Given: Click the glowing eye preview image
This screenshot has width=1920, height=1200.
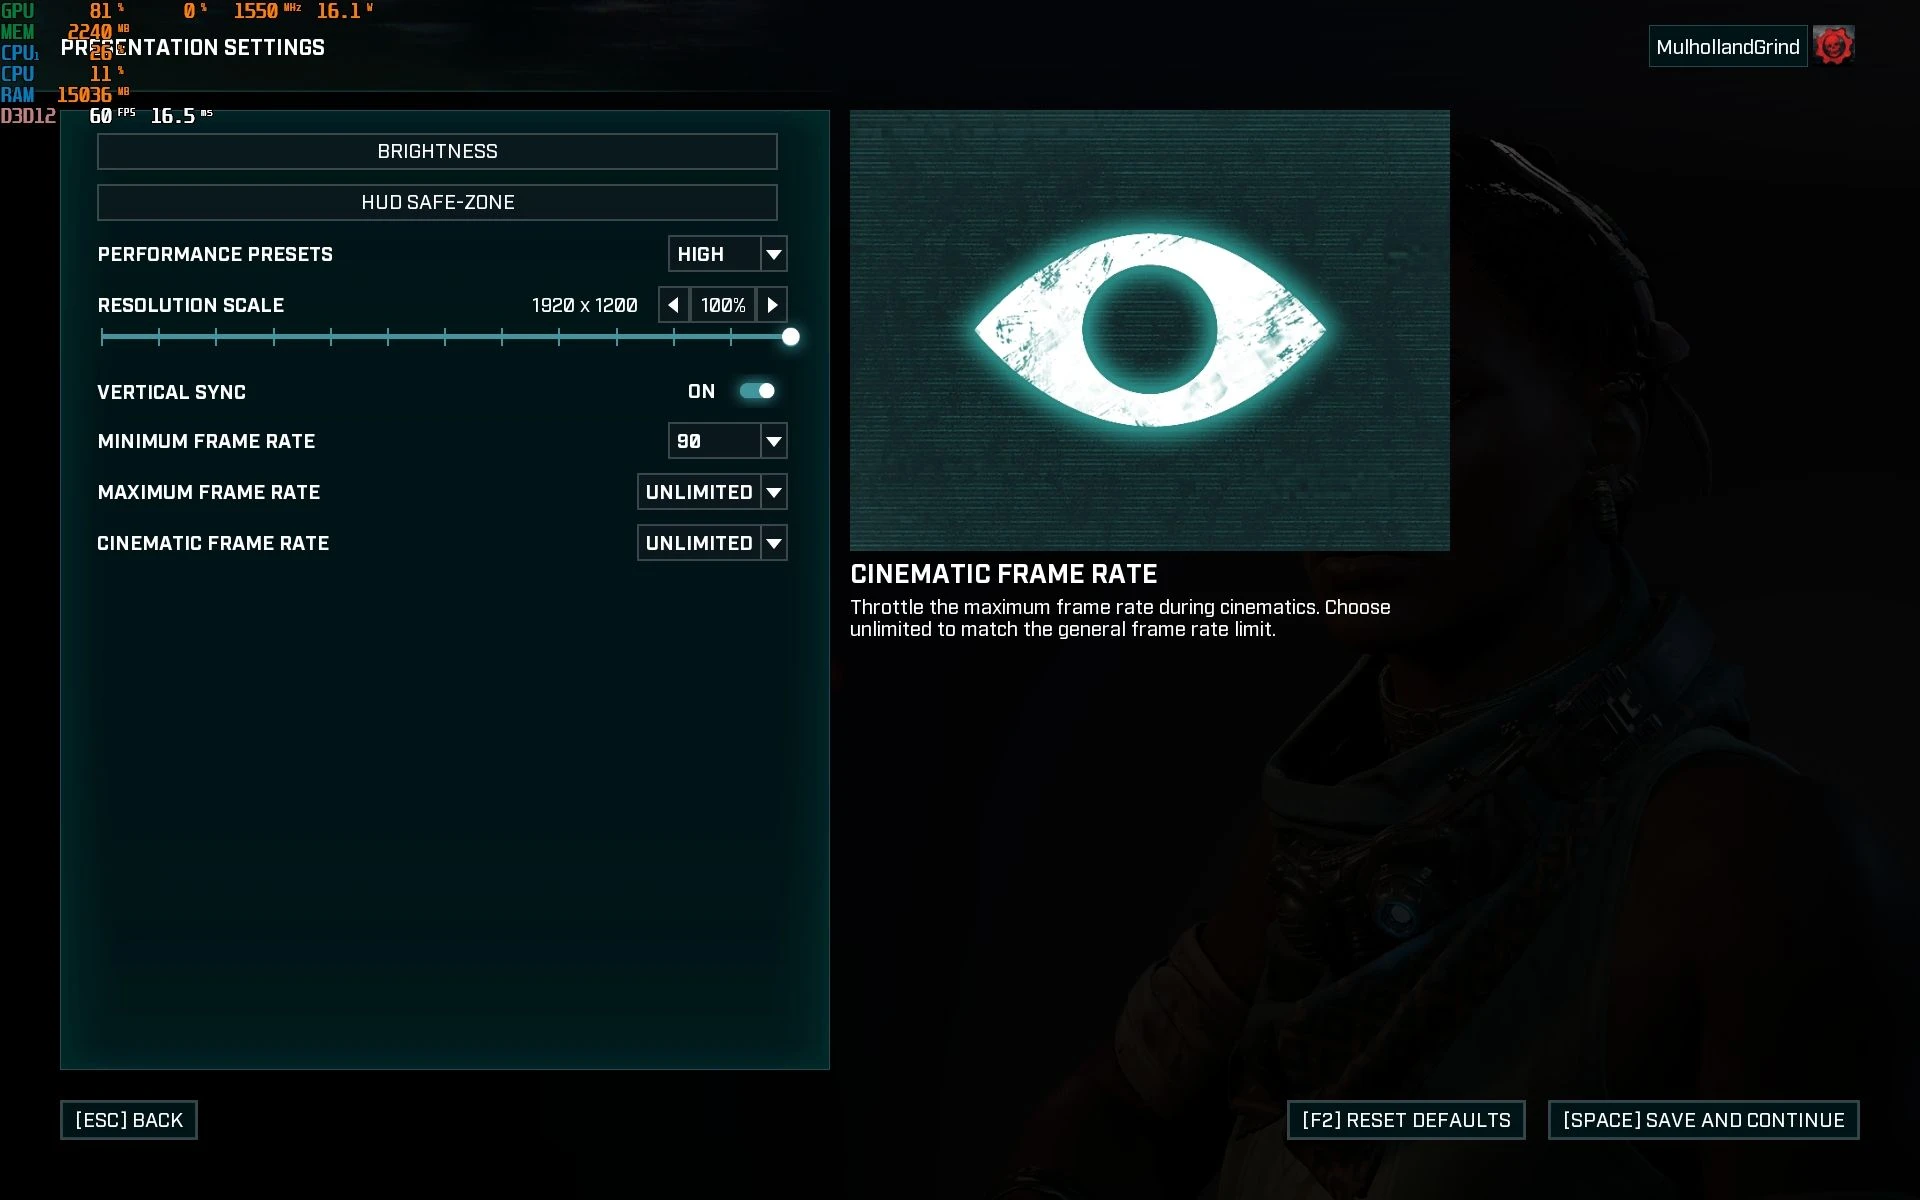Looking at the screenshot, I should 1149,330.
